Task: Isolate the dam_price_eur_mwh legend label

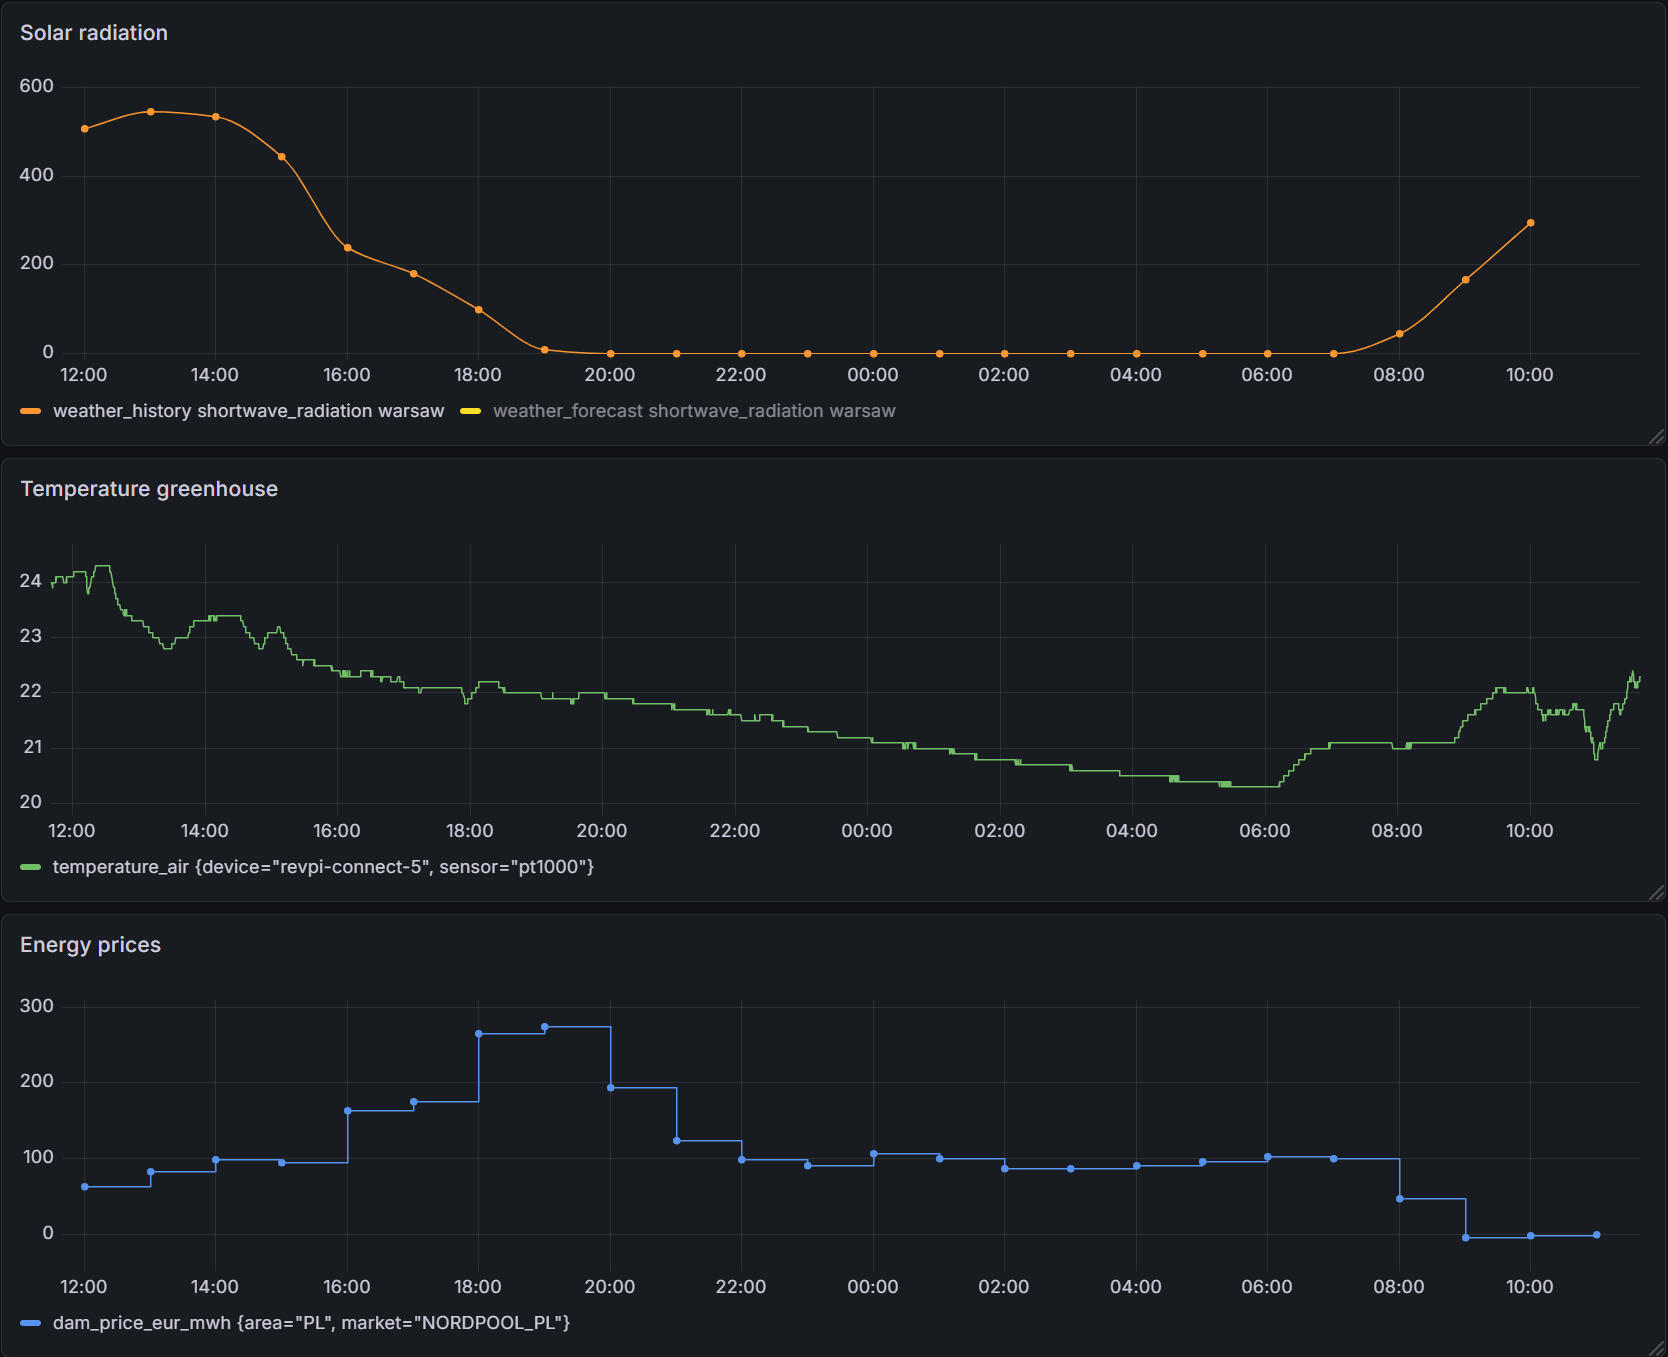Action: point(311,1323)
